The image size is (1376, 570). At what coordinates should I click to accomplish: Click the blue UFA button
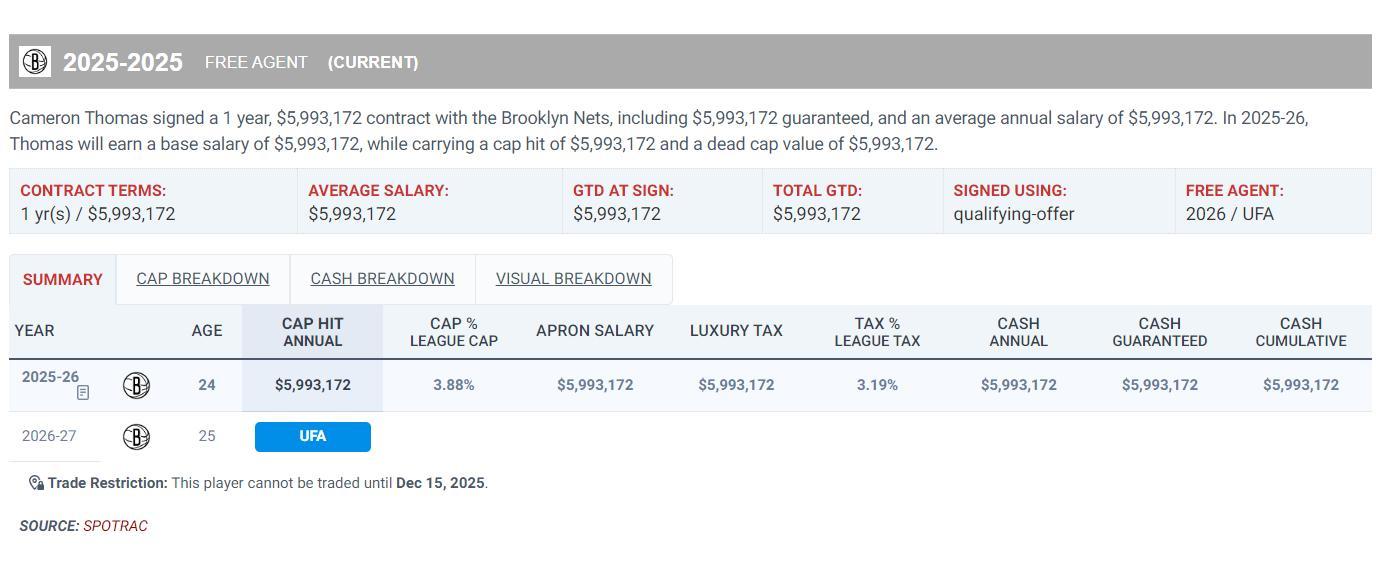(312, 436)
